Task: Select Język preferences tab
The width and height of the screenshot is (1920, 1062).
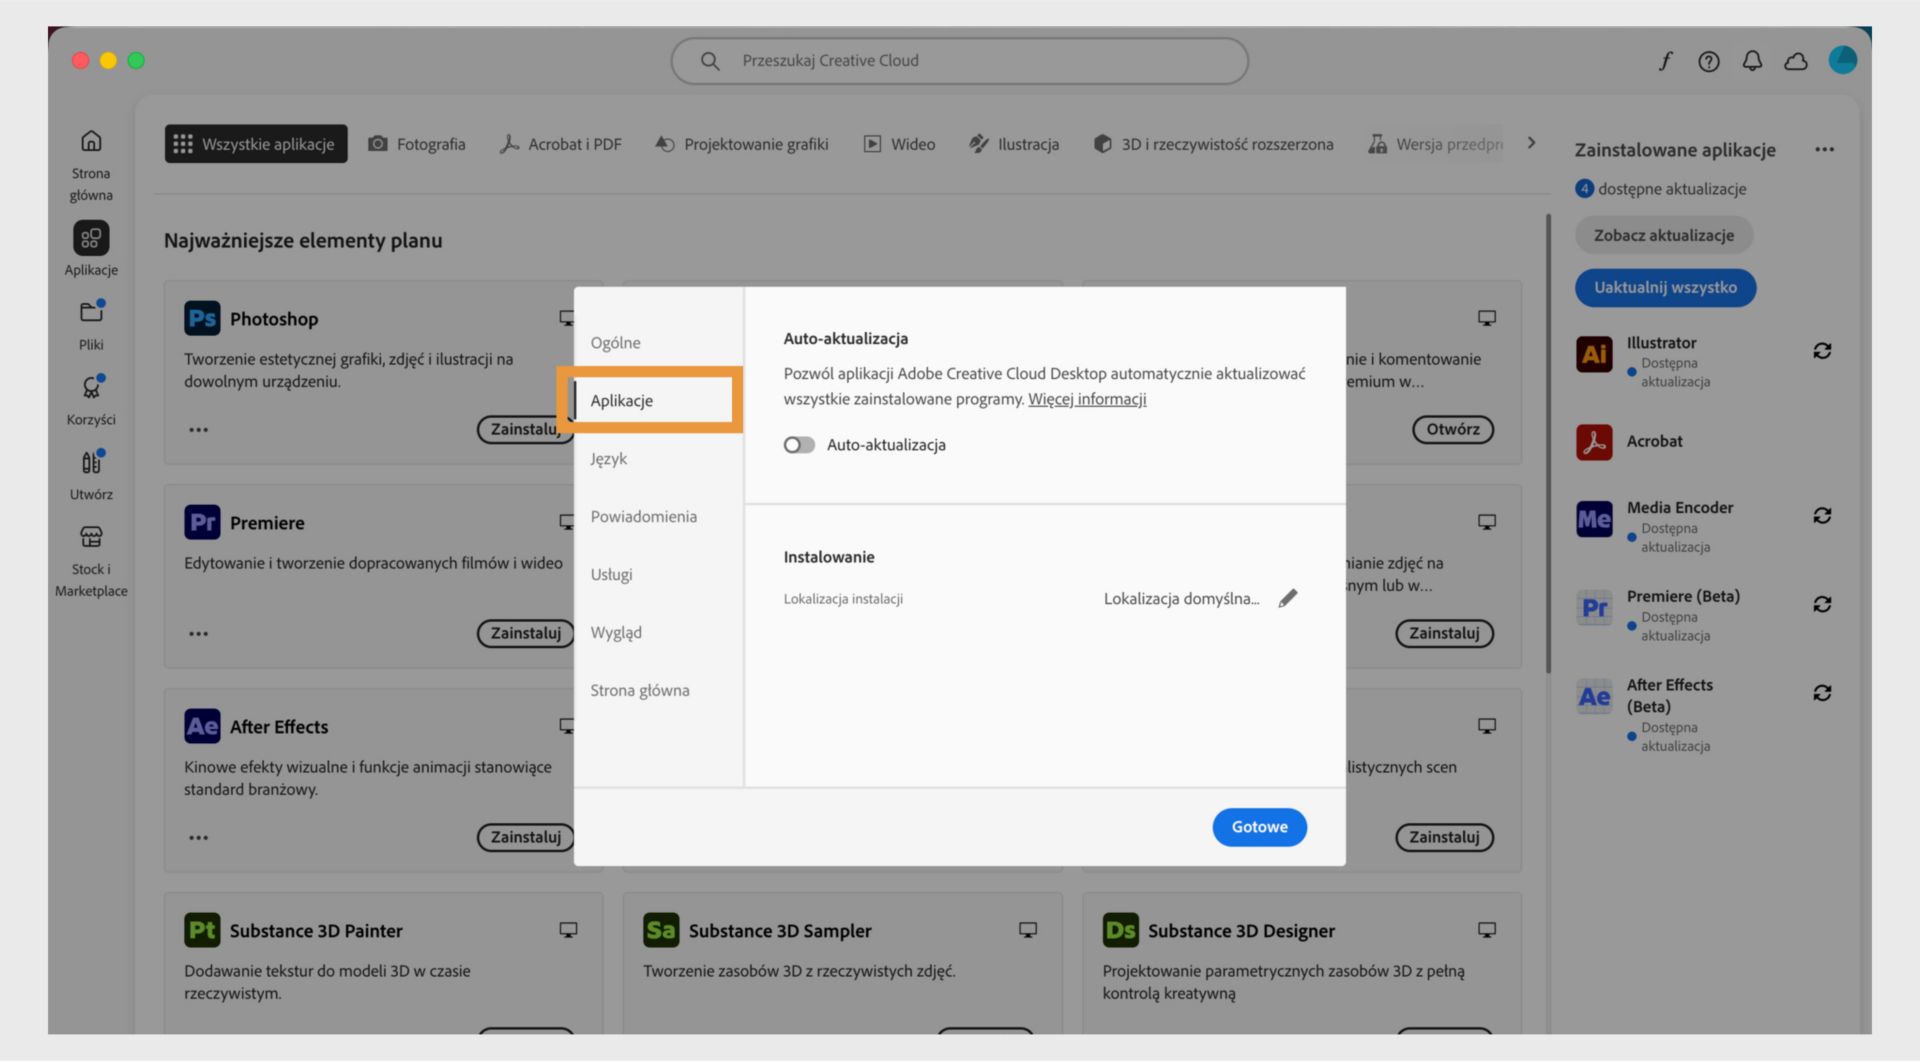Action: point(609,459)
